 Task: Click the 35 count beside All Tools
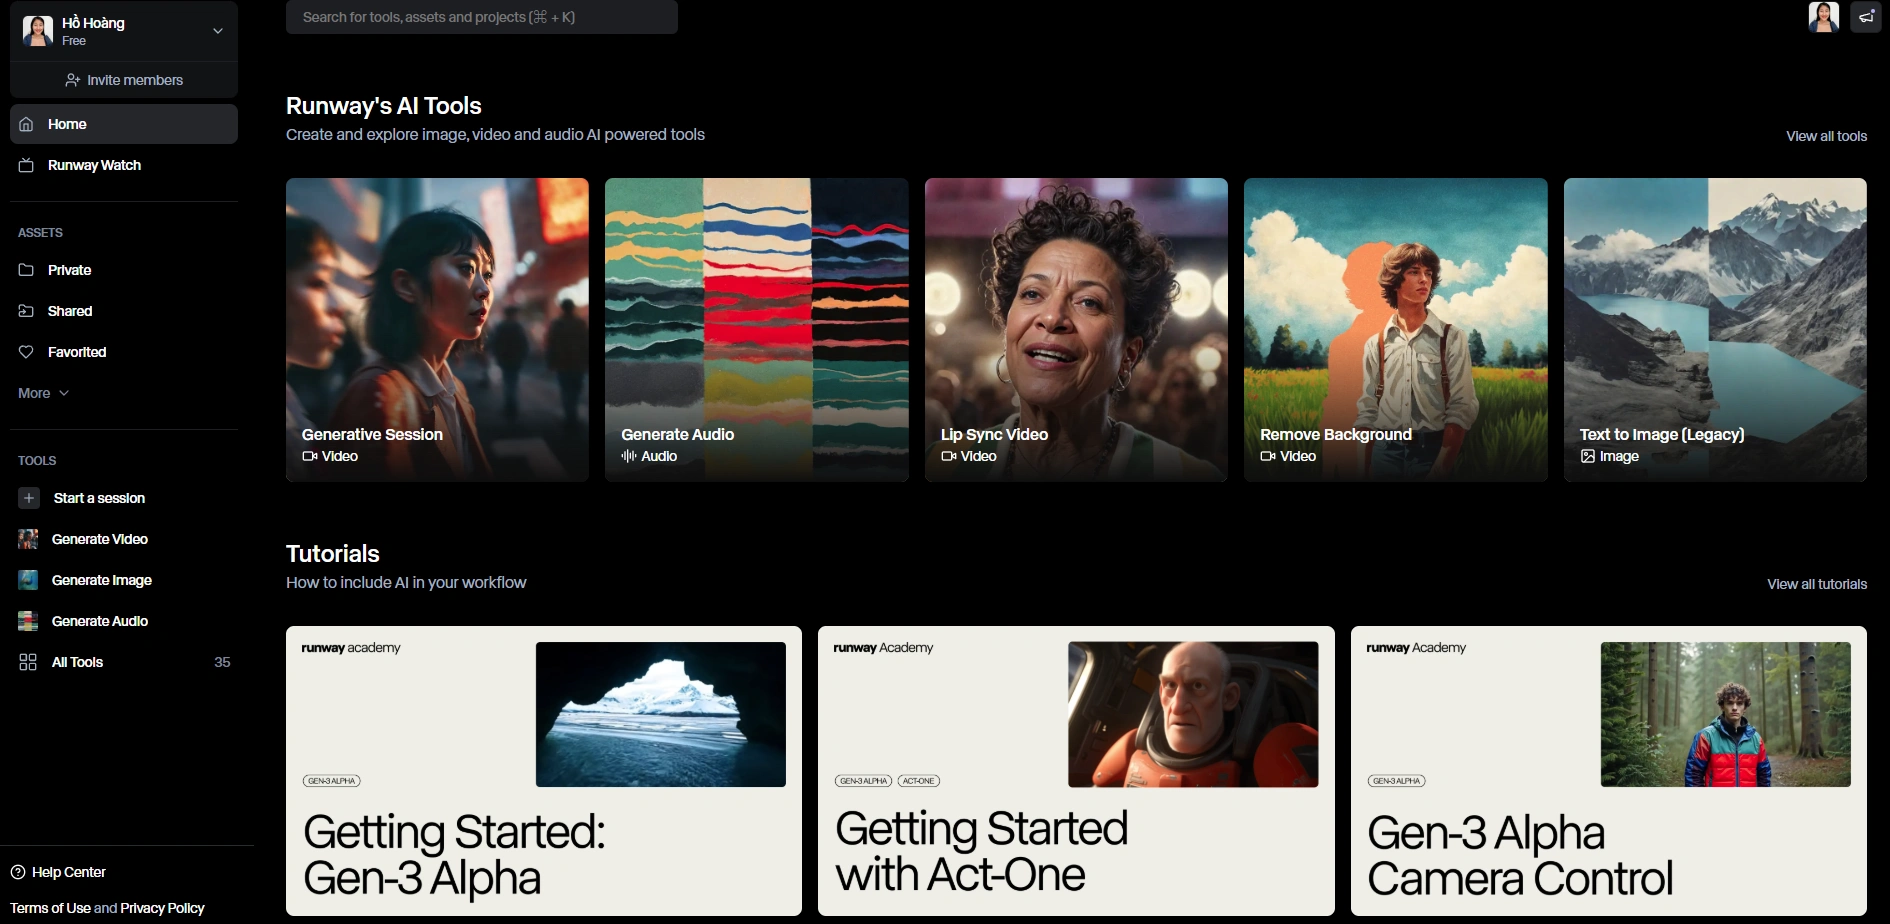(222, 662)
